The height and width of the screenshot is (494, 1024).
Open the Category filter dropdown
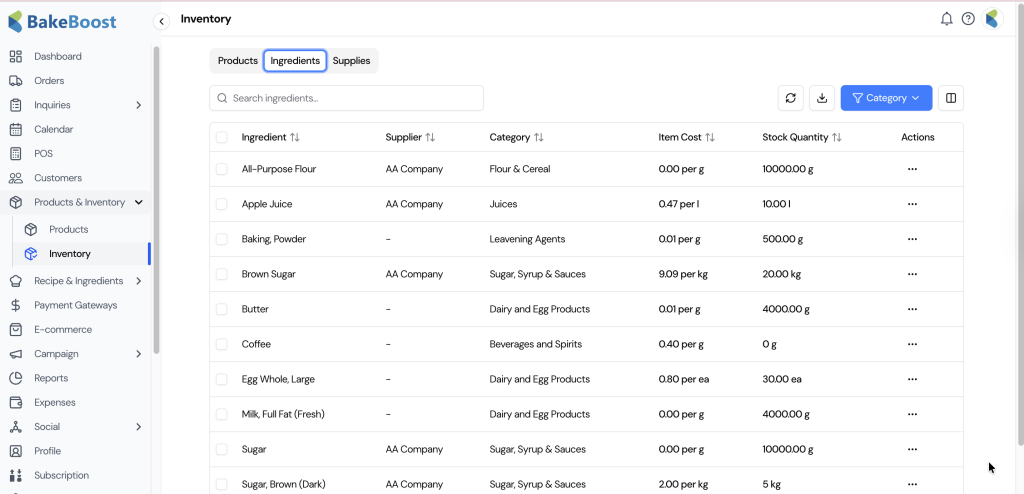(886, 98)
